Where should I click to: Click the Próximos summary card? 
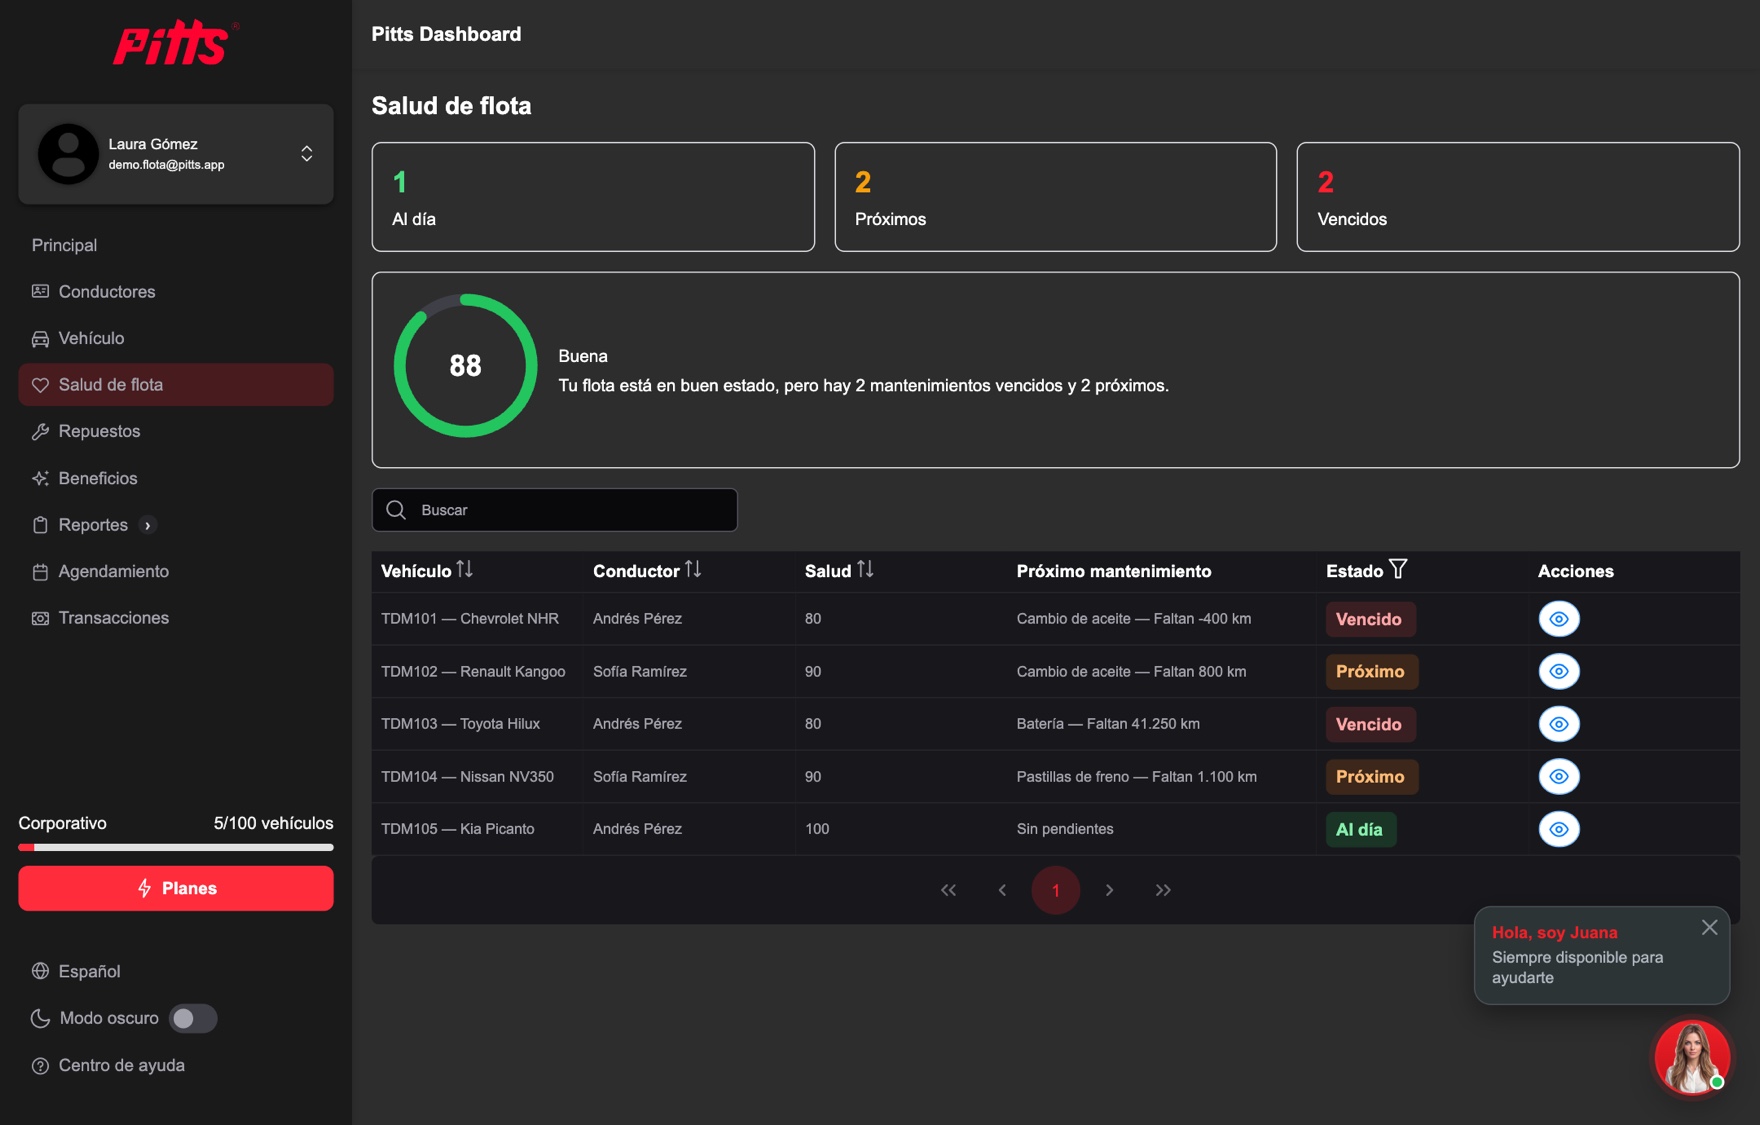pyautogui.click(x=1055, y=197)
